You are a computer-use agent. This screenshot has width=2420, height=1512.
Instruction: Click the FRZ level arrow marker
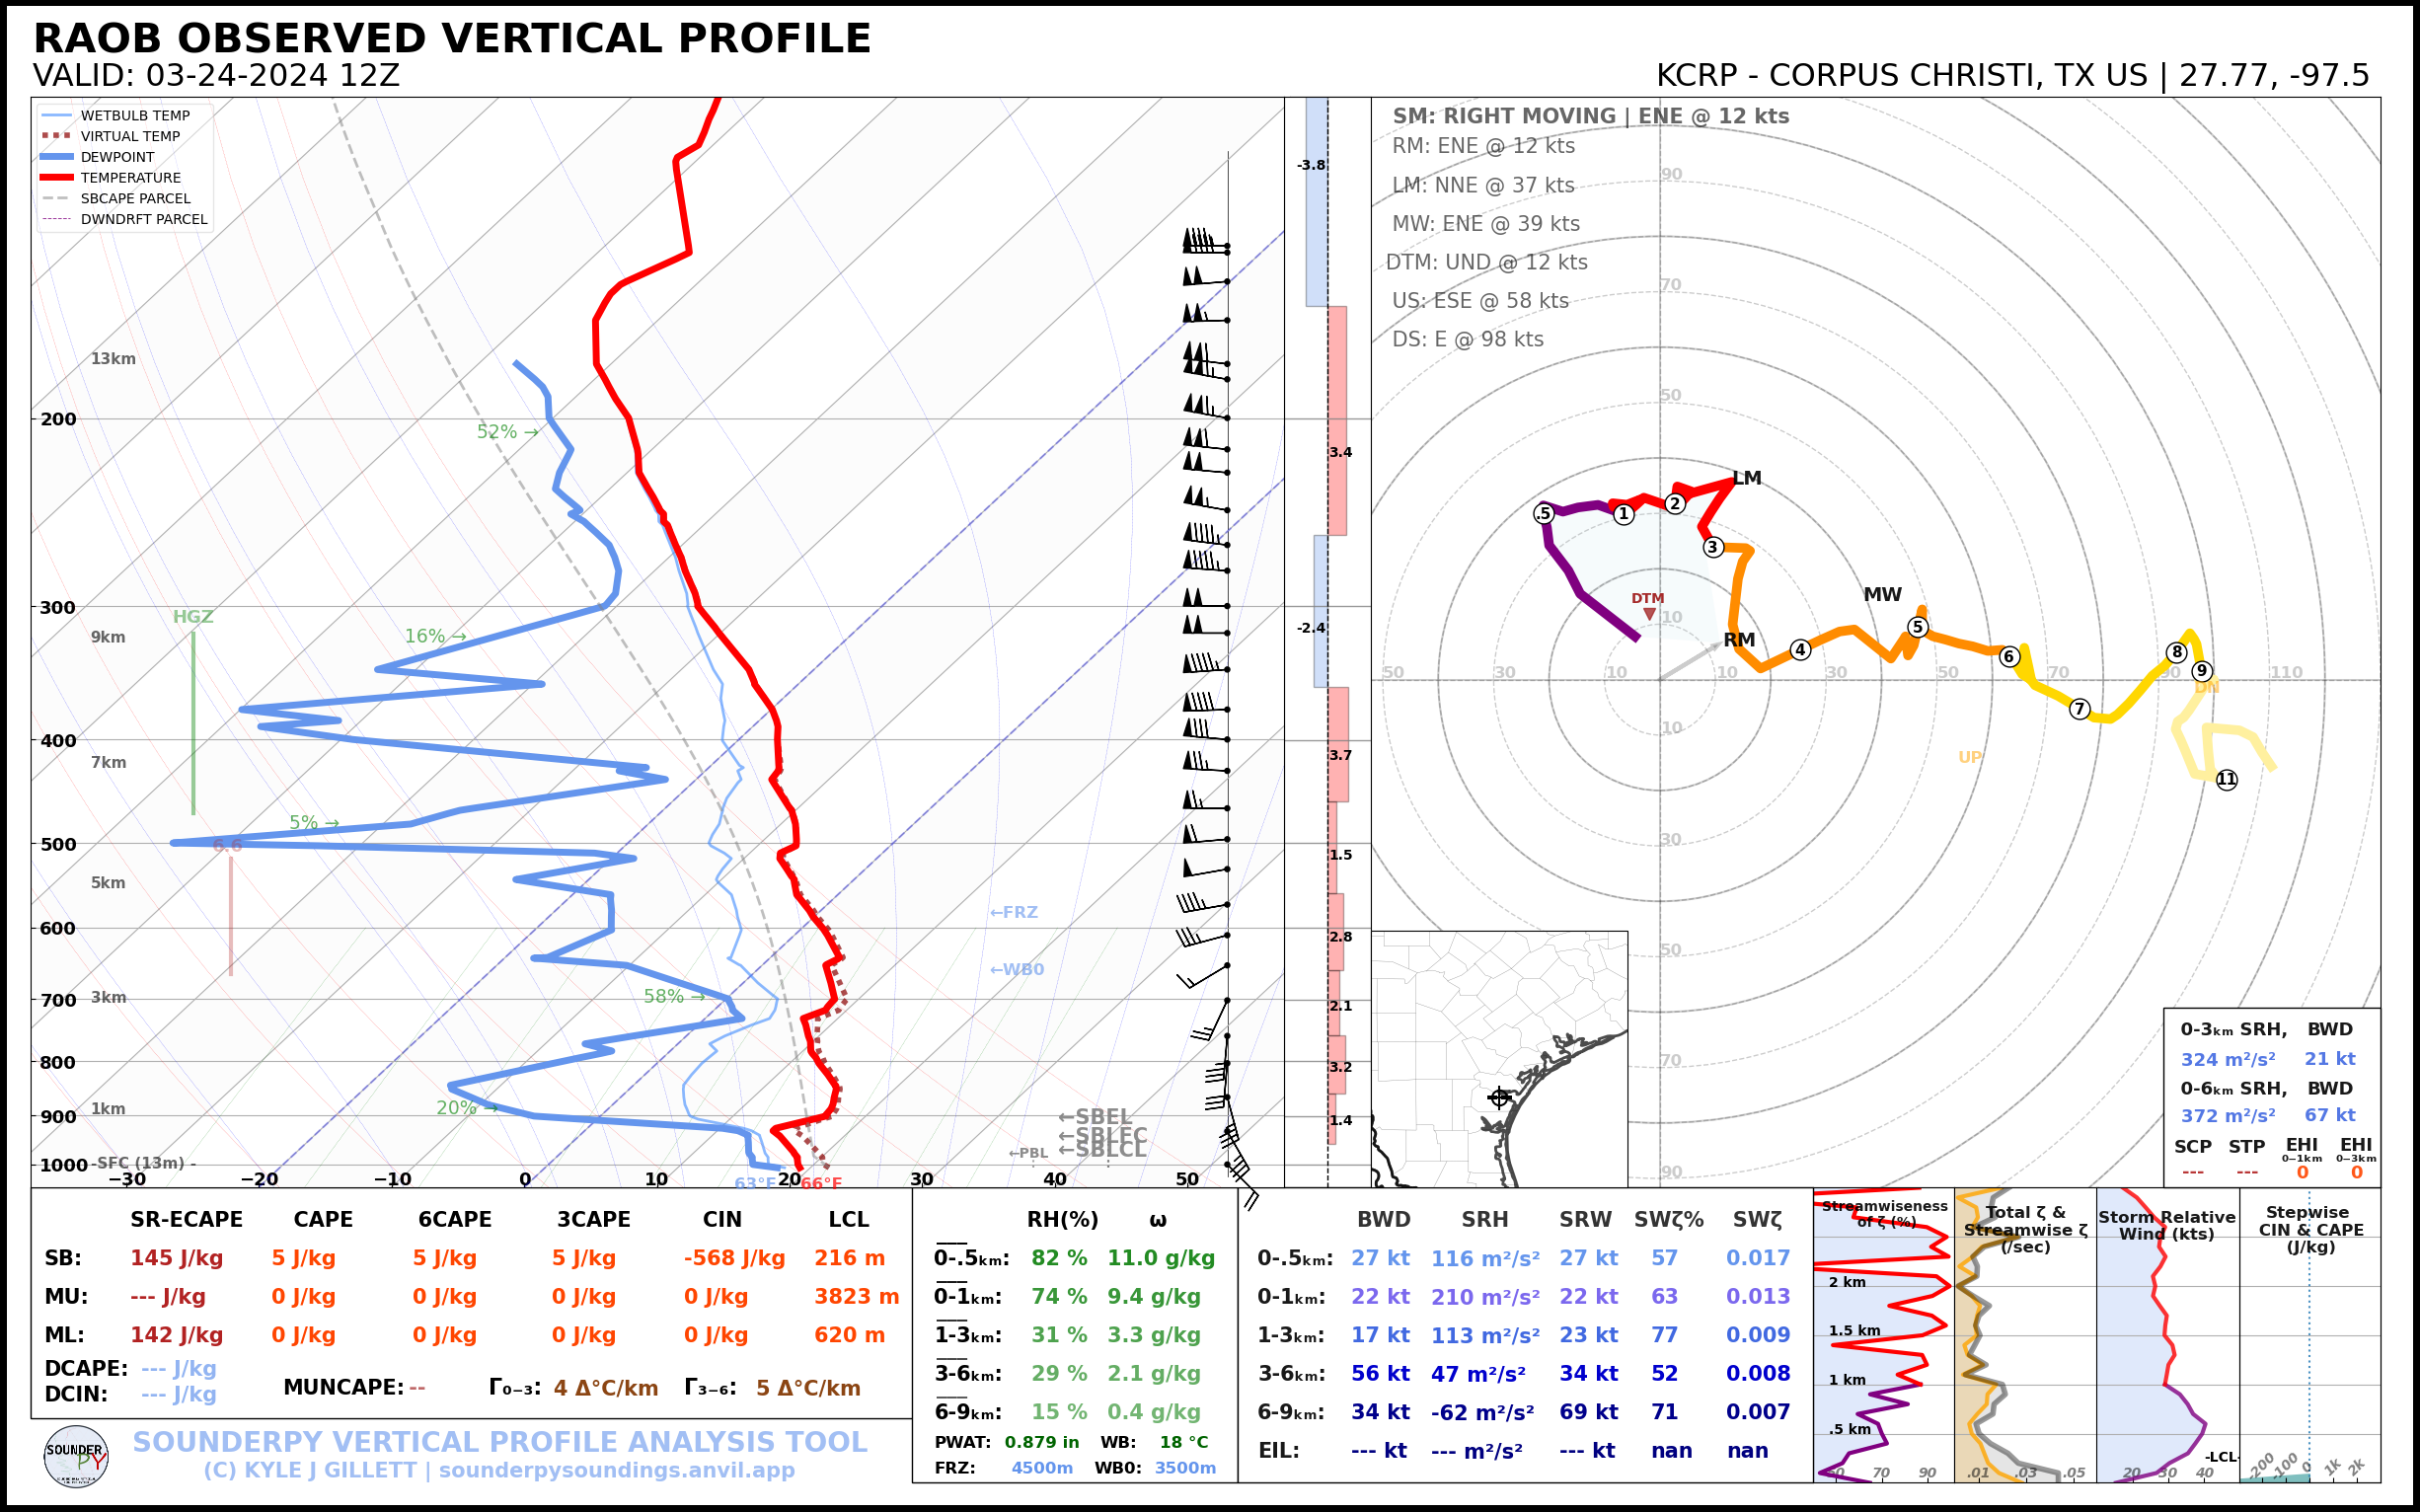pos(1013,912)
